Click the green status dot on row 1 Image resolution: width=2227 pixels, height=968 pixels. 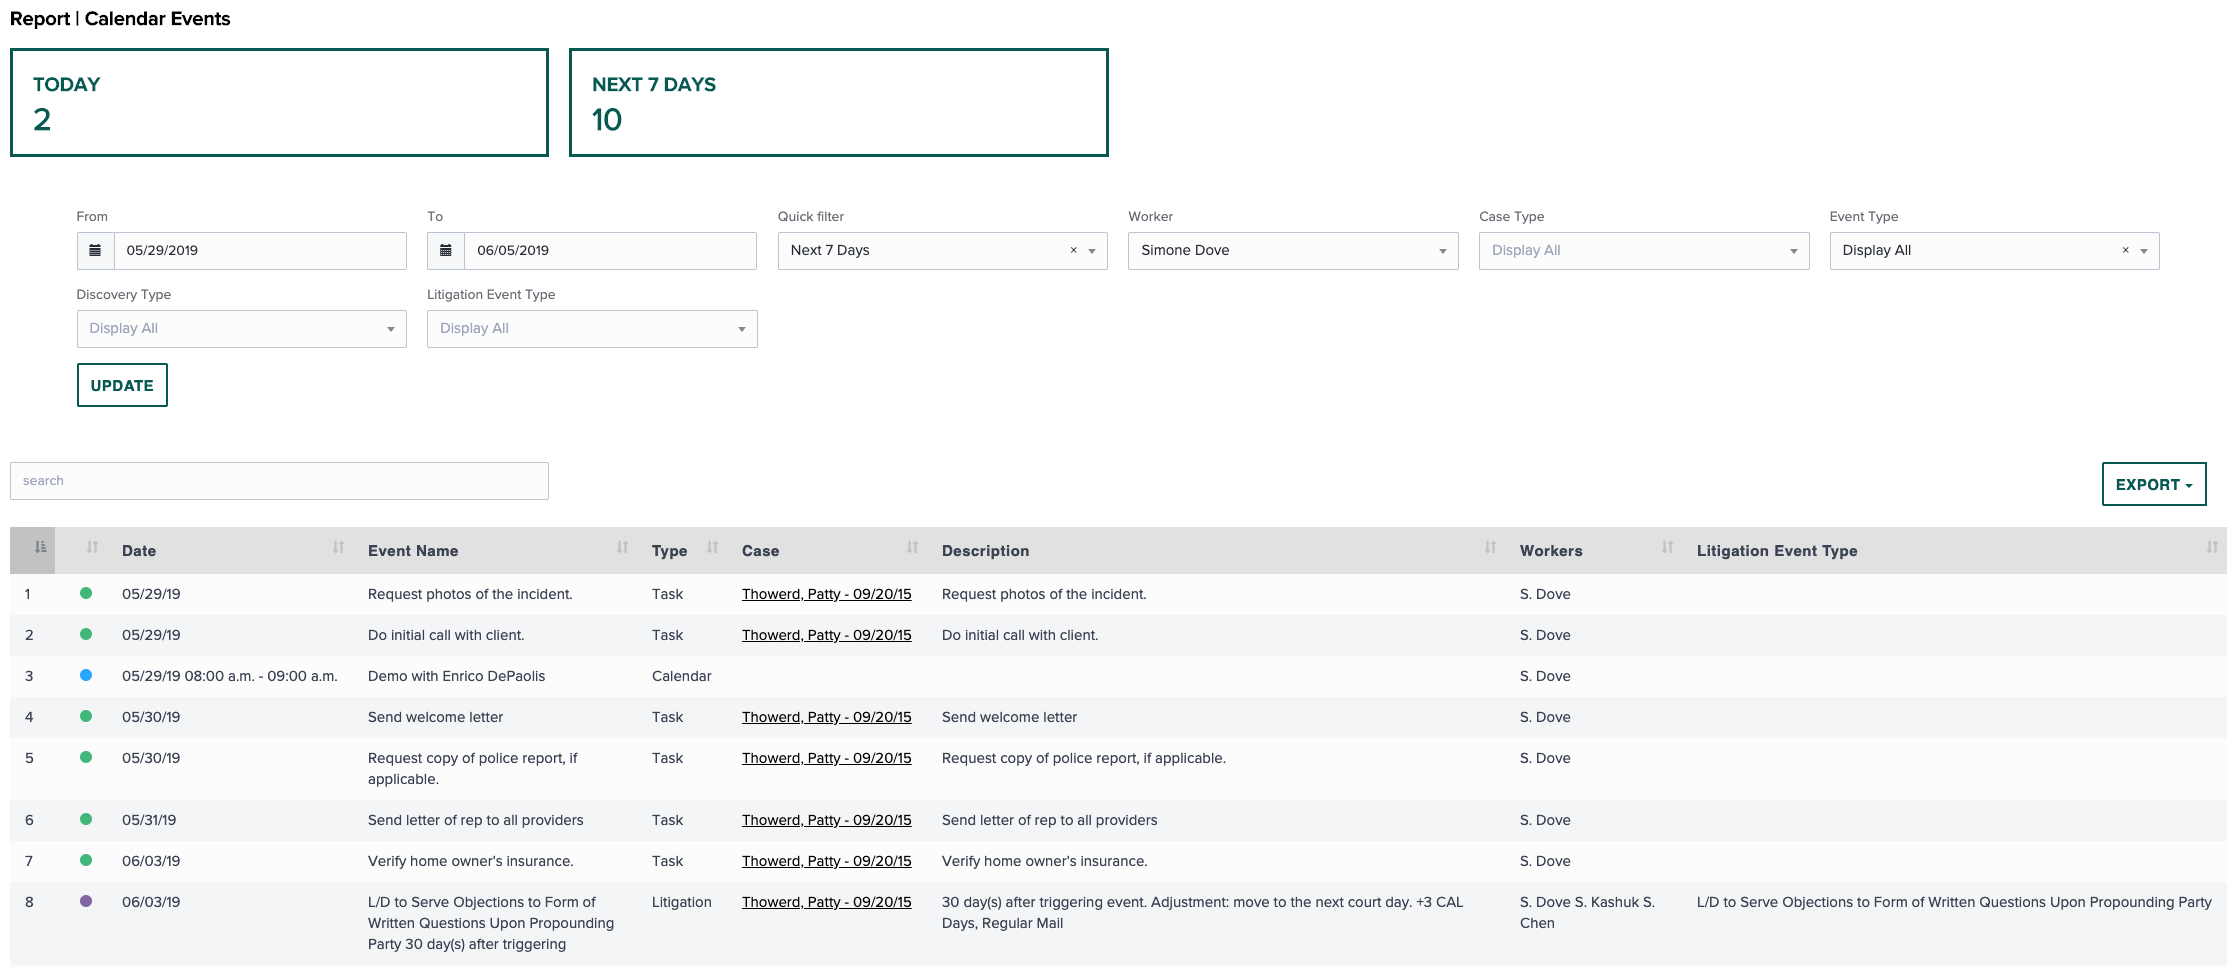88,592
